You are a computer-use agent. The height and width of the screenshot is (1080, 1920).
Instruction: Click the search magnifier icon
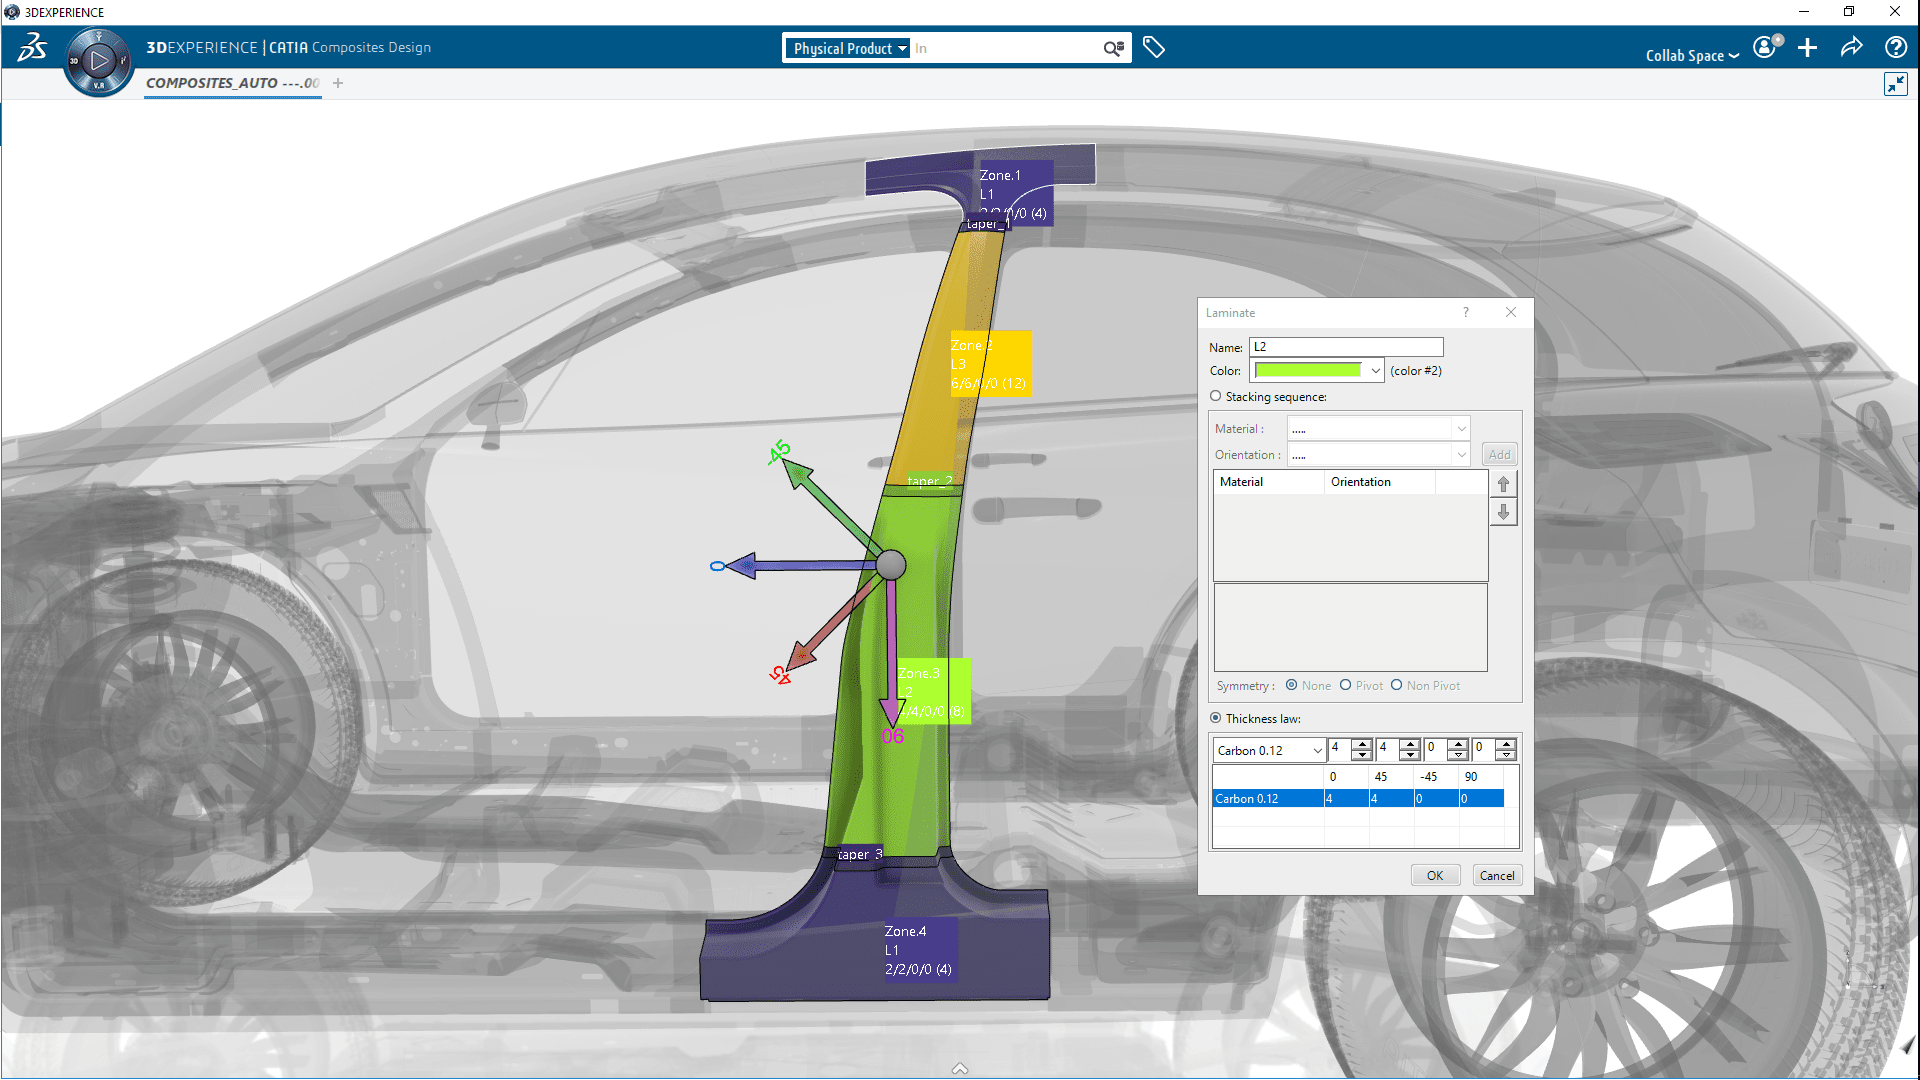[x=1113, y=48]
